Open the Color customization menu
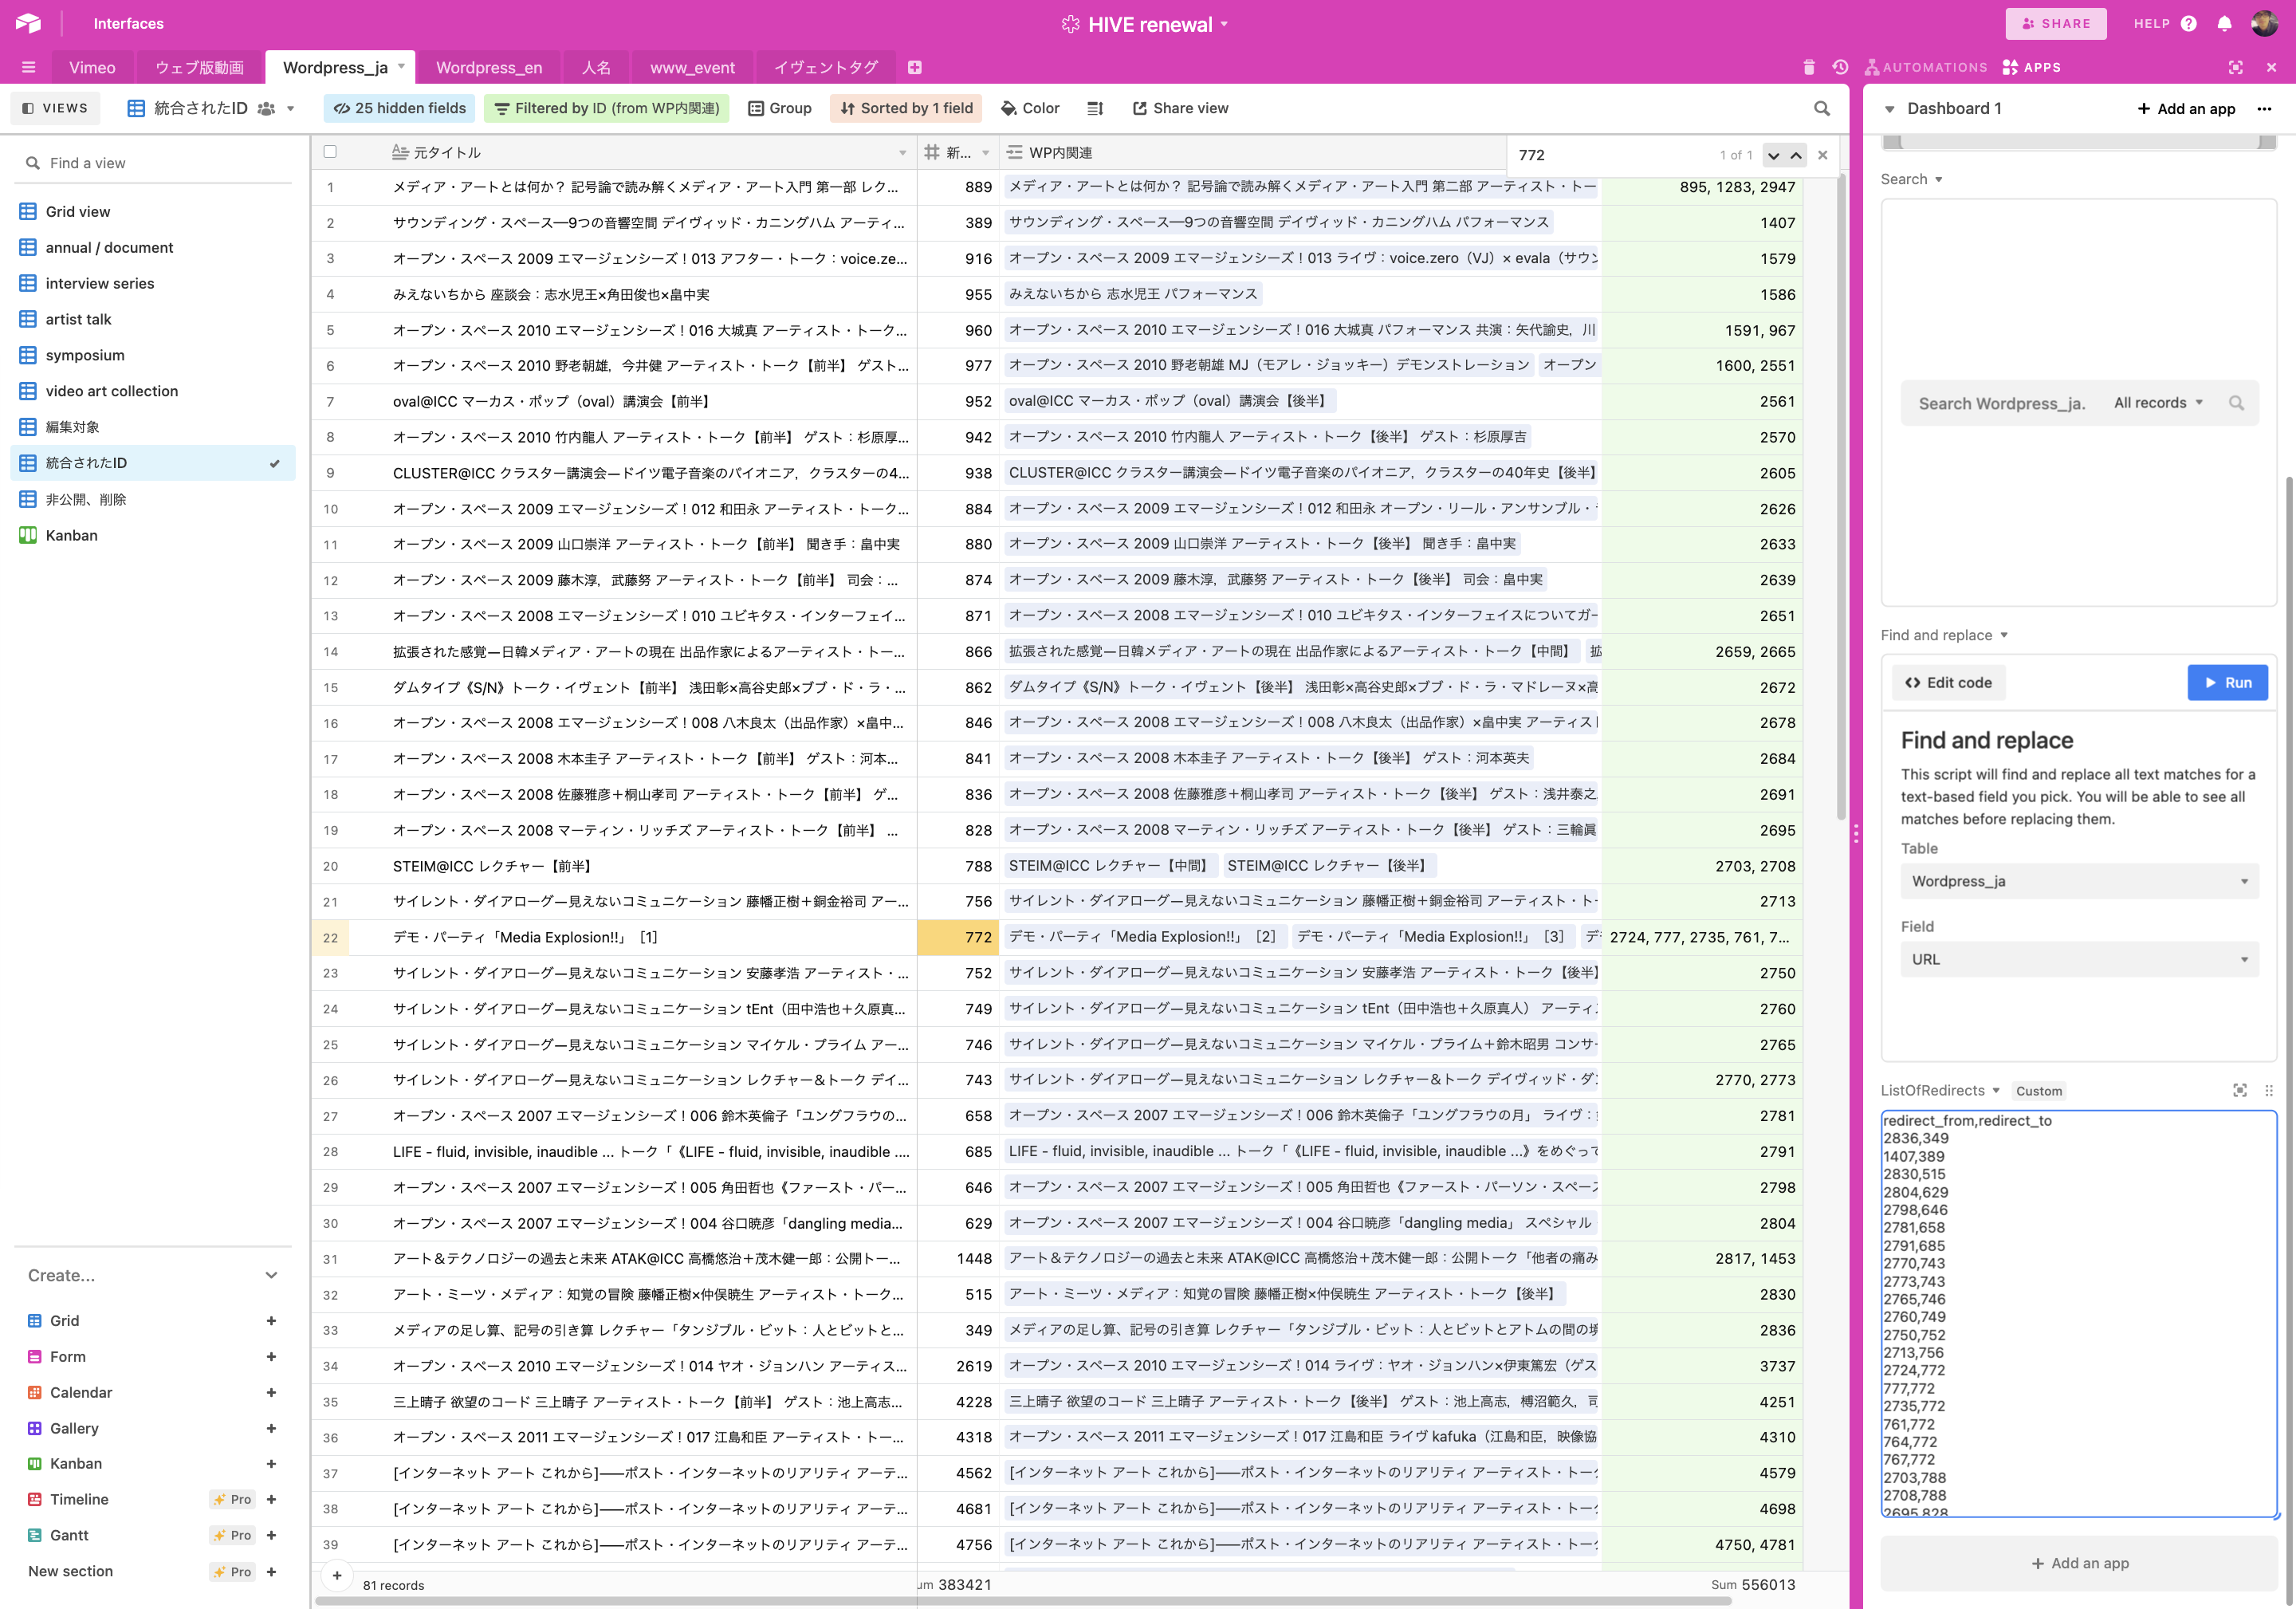 point(1029,108)
